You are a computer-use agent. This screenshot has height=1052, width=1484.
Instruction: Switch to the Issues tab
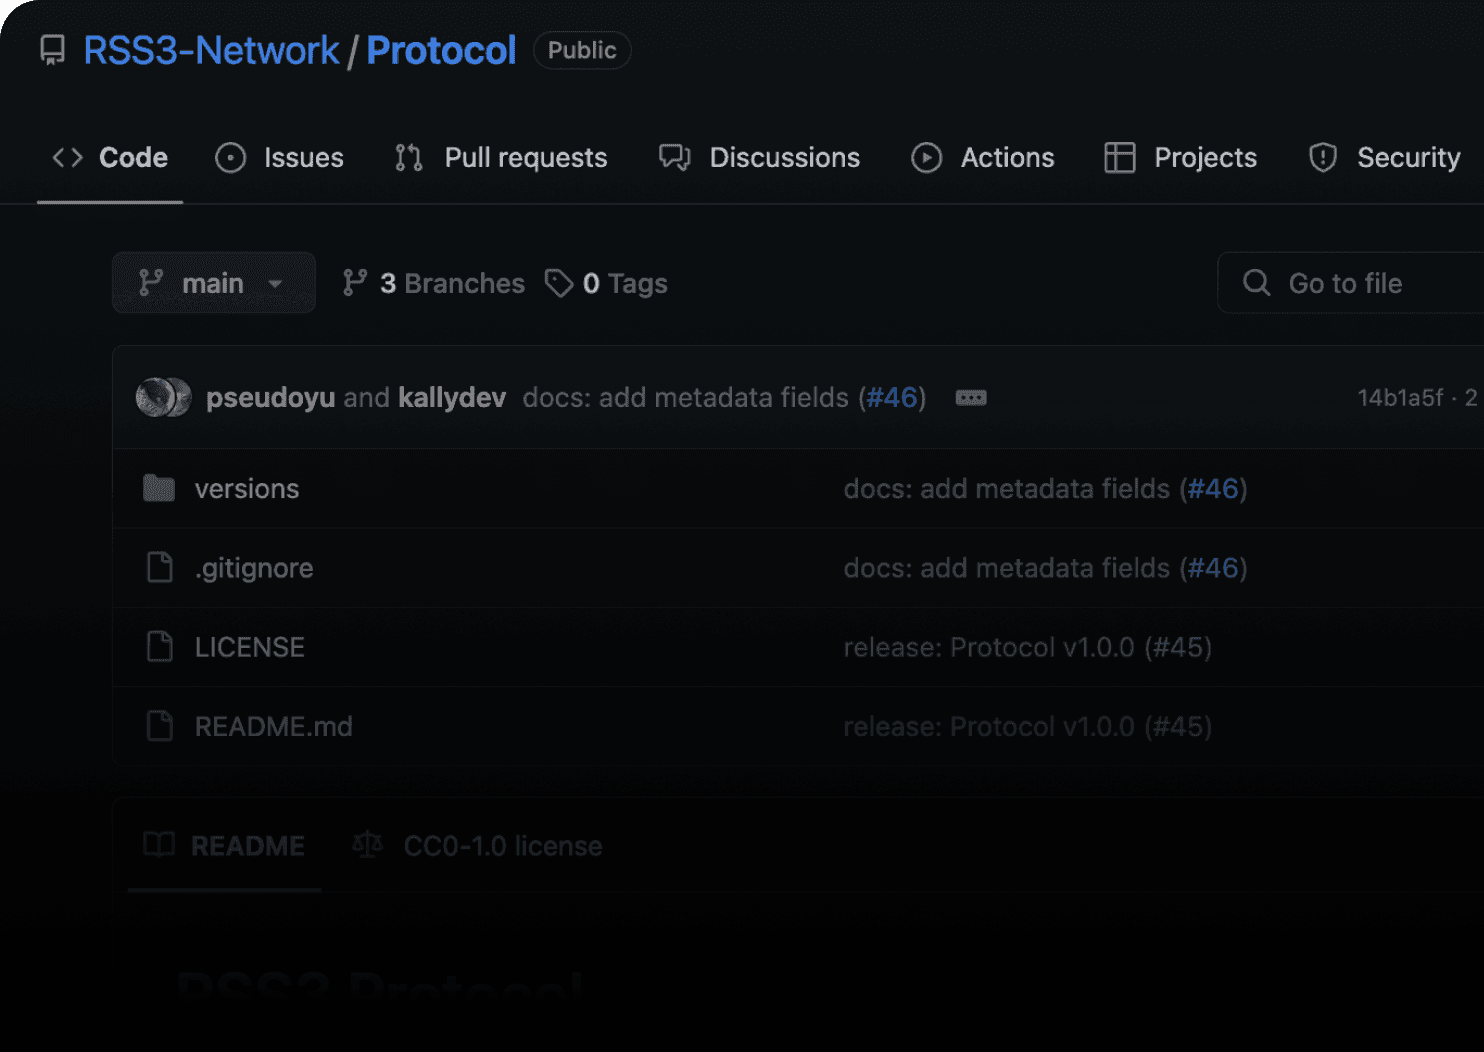click(280, 157)
